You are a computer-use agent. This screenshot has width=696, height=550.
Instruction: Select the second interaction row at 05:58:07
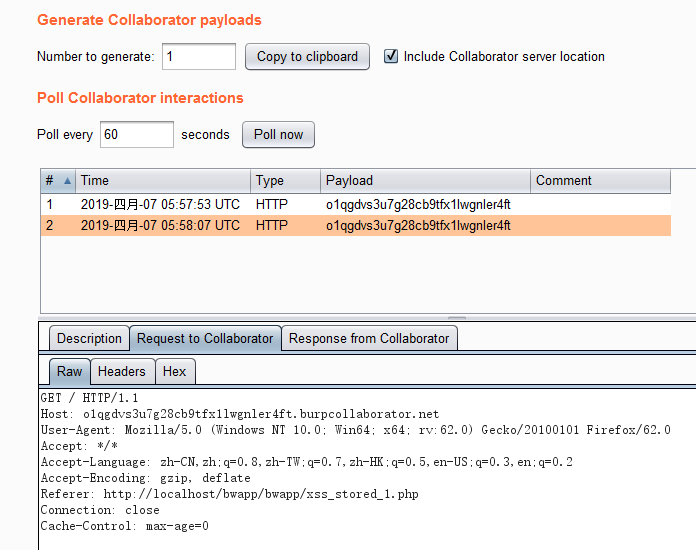click(300, 226)
